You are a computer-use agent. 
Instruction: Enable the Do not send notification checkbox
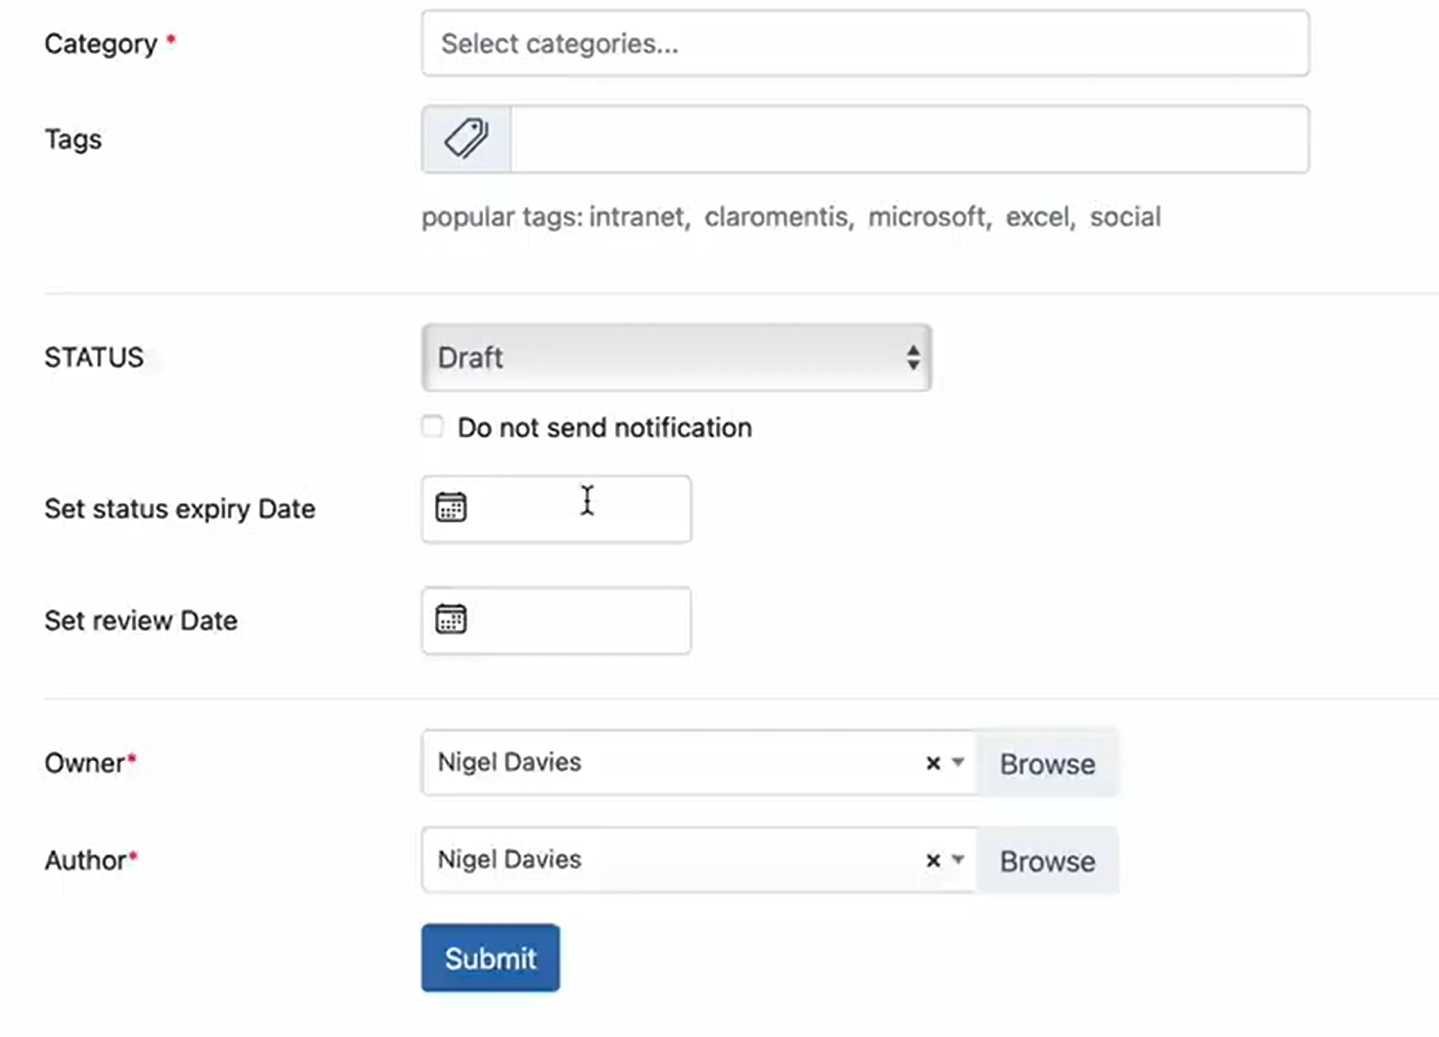433,427
